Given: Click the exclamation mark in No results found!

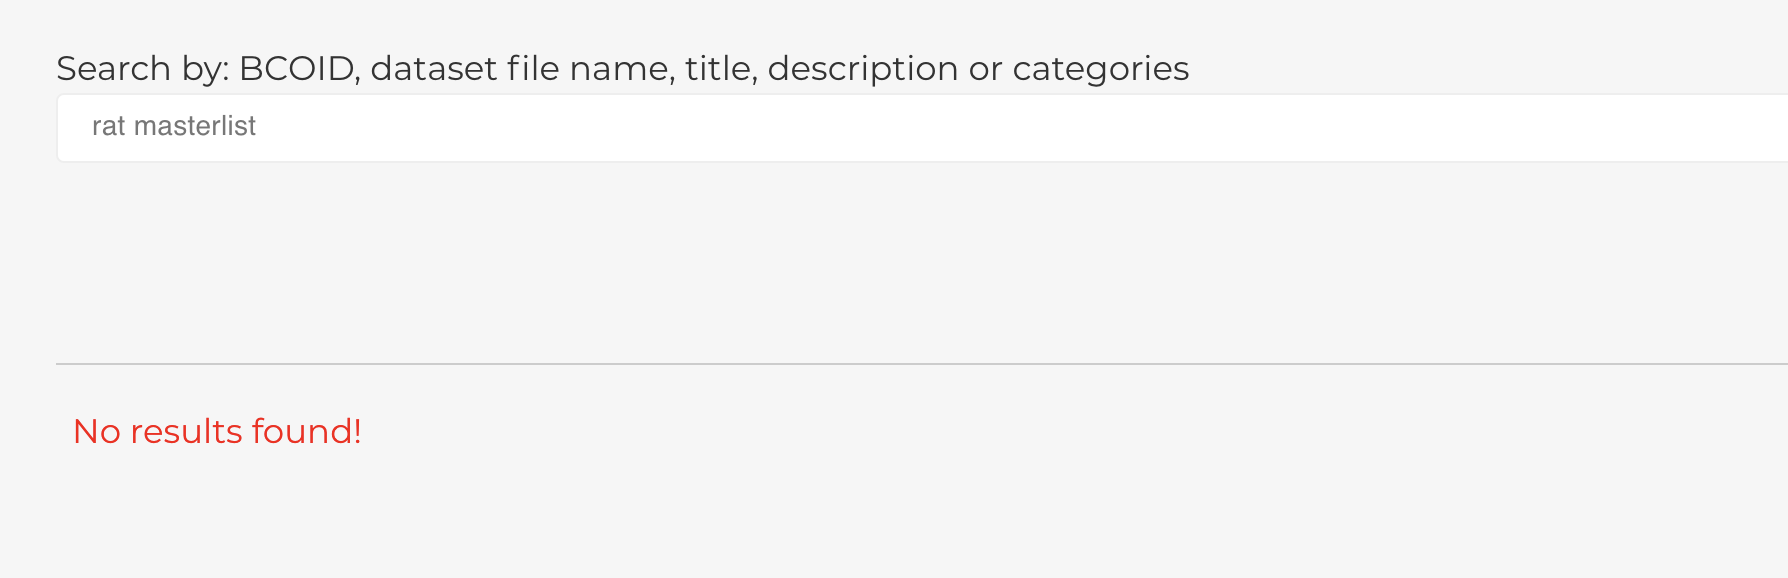Looking at the screenshot, I should [355, 431].
